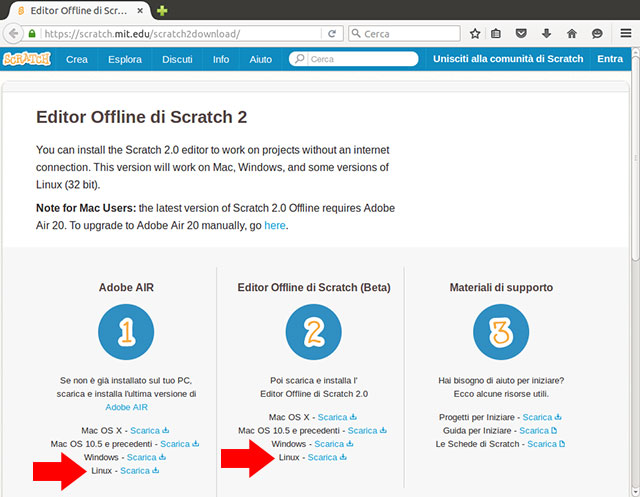640x497 pixels.
Task: Open the Discuti menu item
Action: pos(177,59)
